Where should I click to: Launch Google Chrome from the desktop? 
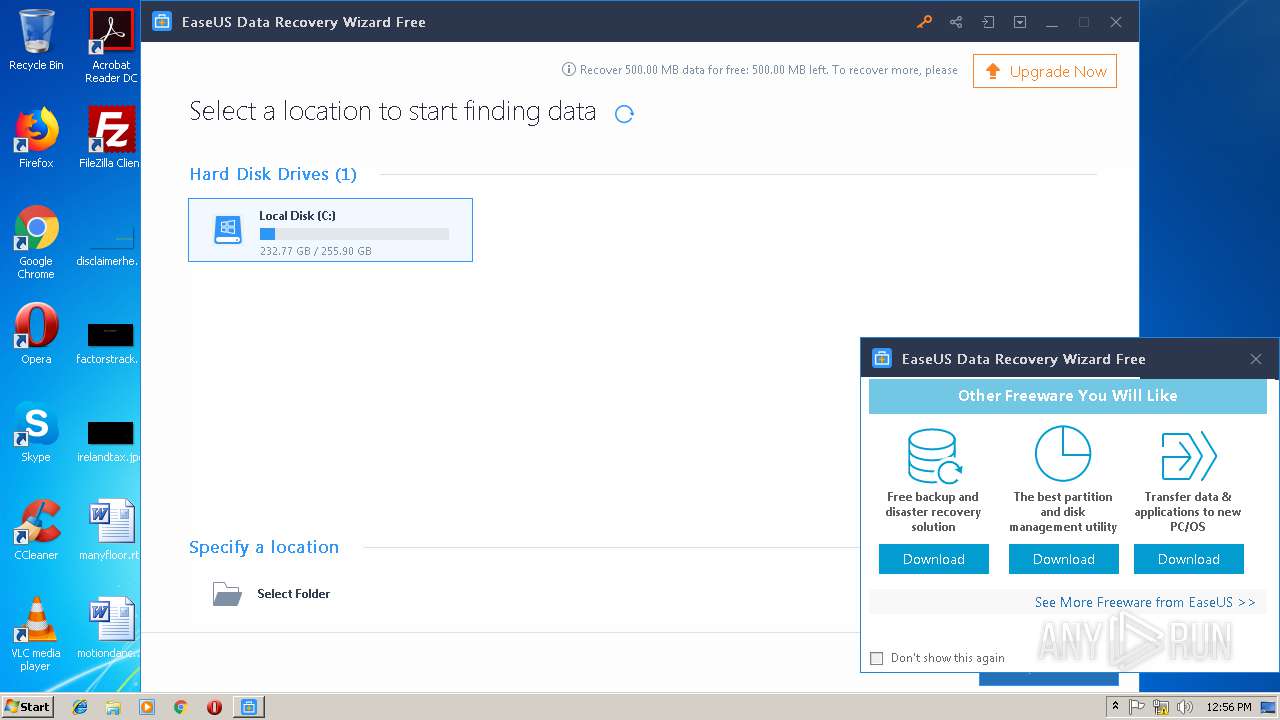pos(36,243)
